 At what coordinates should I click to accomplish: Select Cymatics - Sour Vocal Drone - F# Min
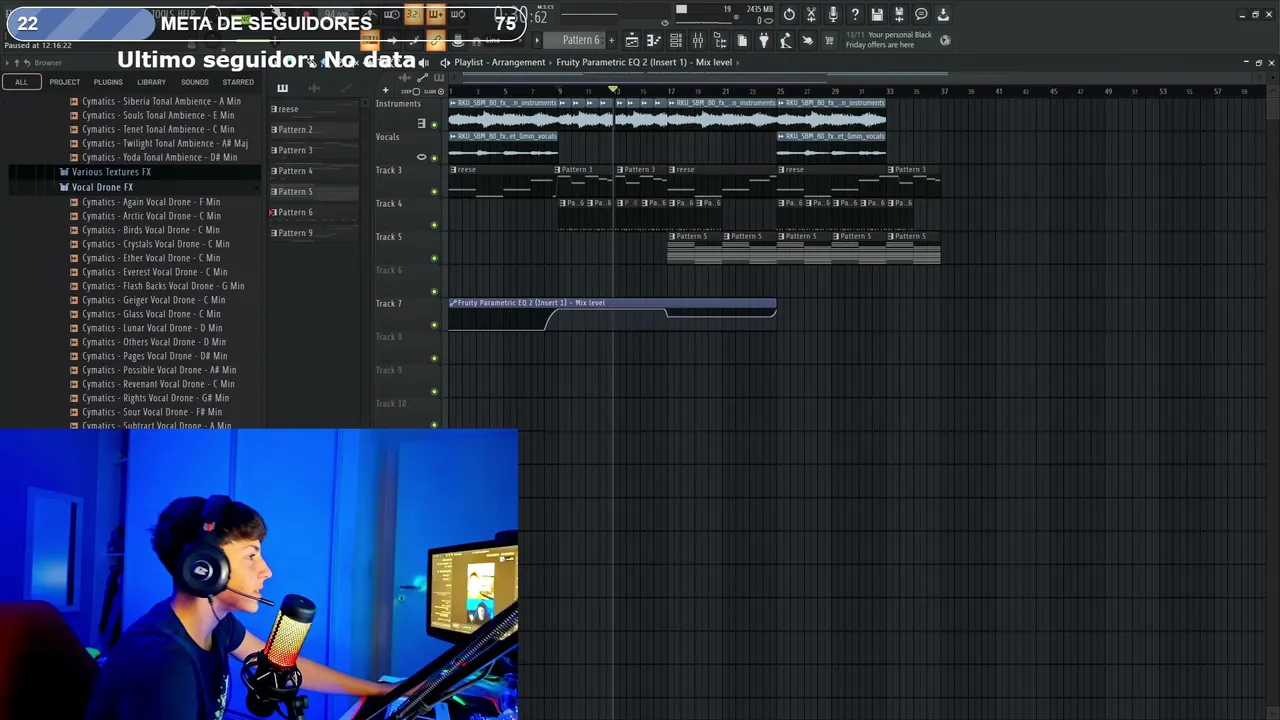152,412
